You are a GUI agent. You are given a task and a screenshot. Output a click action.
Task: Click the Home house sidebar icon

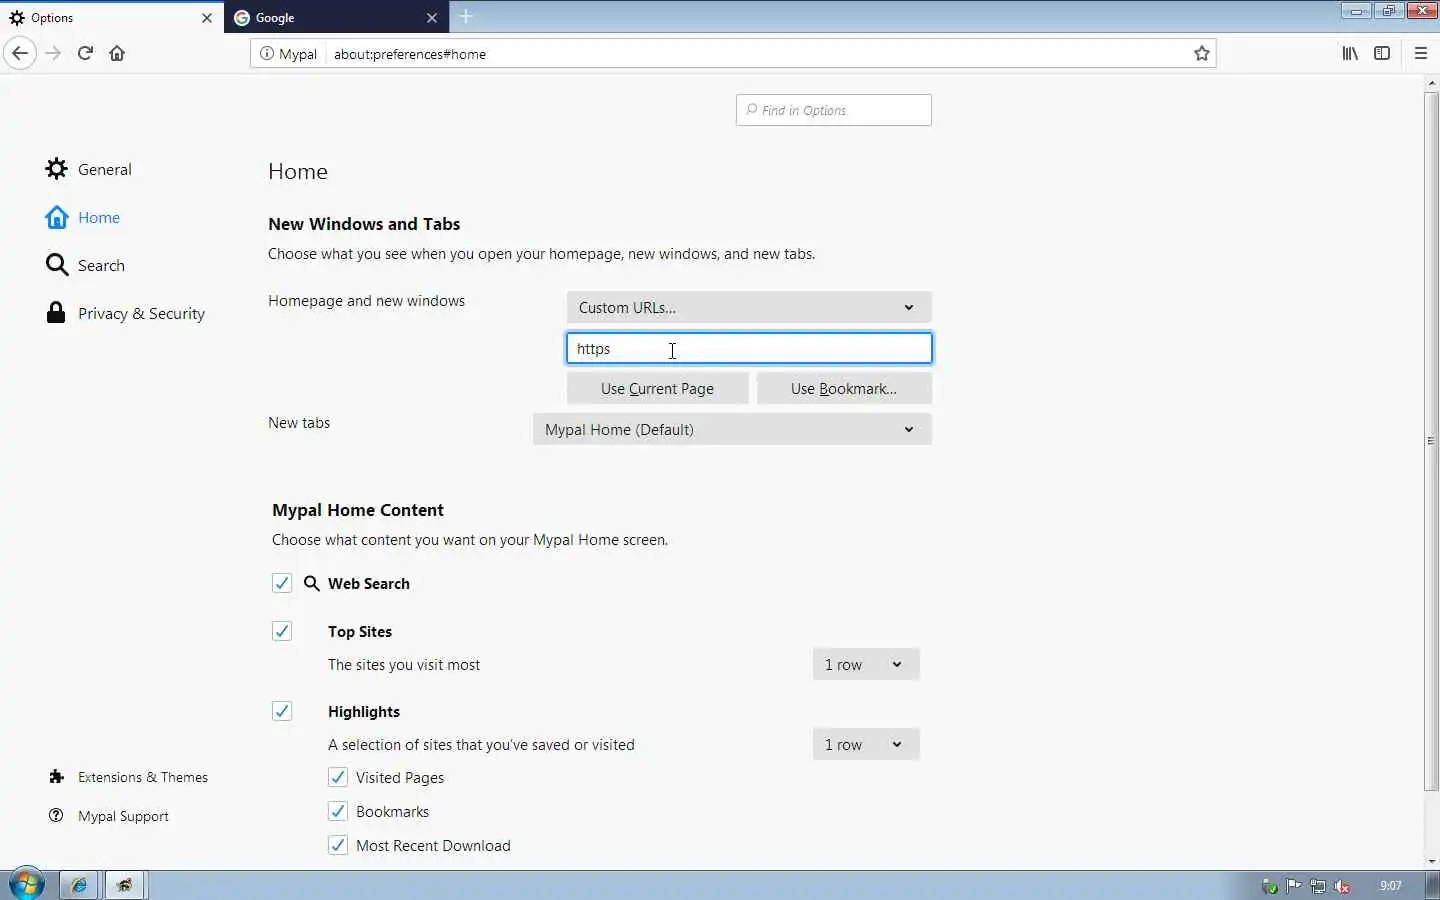57,217
